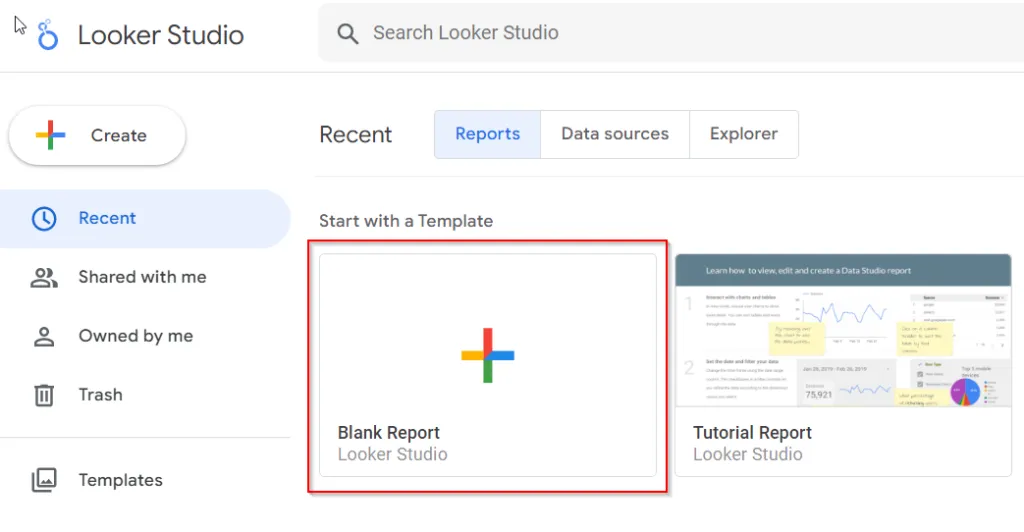Switch to the Explorer tab
The height and width of the screenshot is (532, 1024).
744,134
